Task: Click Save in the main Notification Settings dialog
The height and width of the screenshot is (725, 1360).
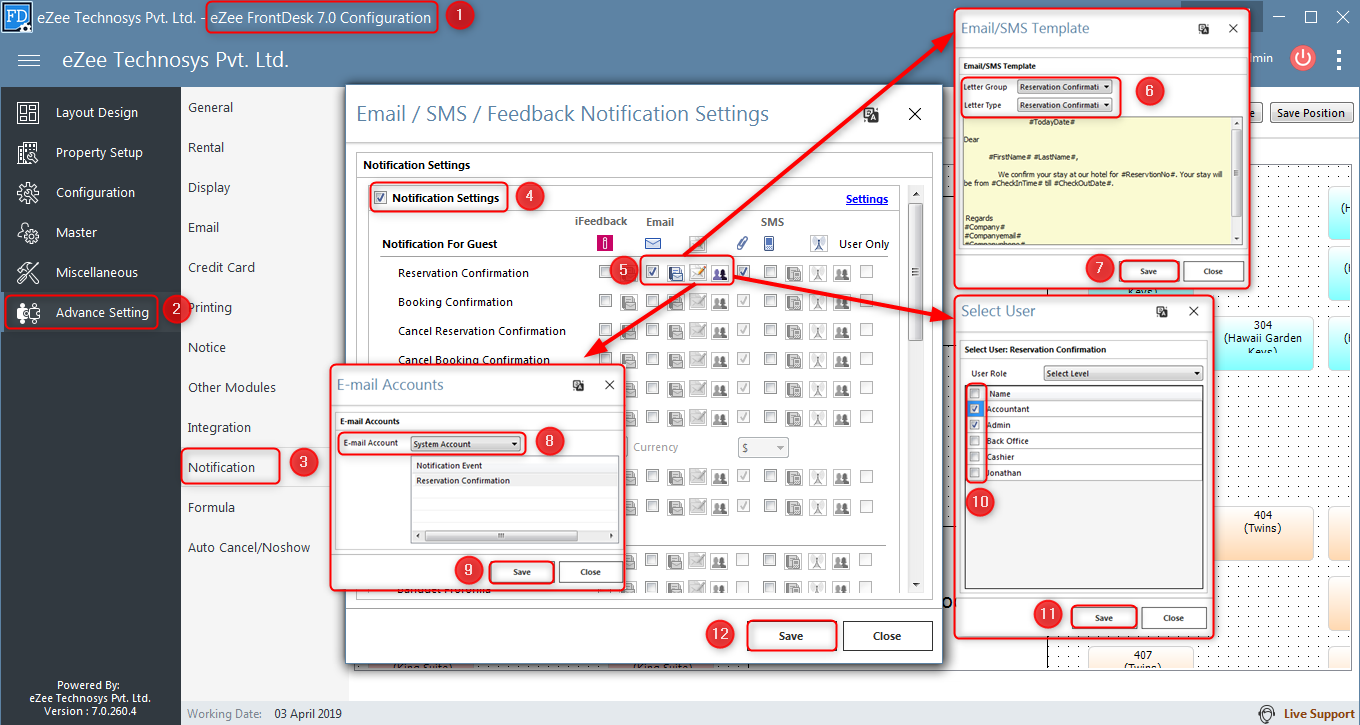Action: pos(791,636)
